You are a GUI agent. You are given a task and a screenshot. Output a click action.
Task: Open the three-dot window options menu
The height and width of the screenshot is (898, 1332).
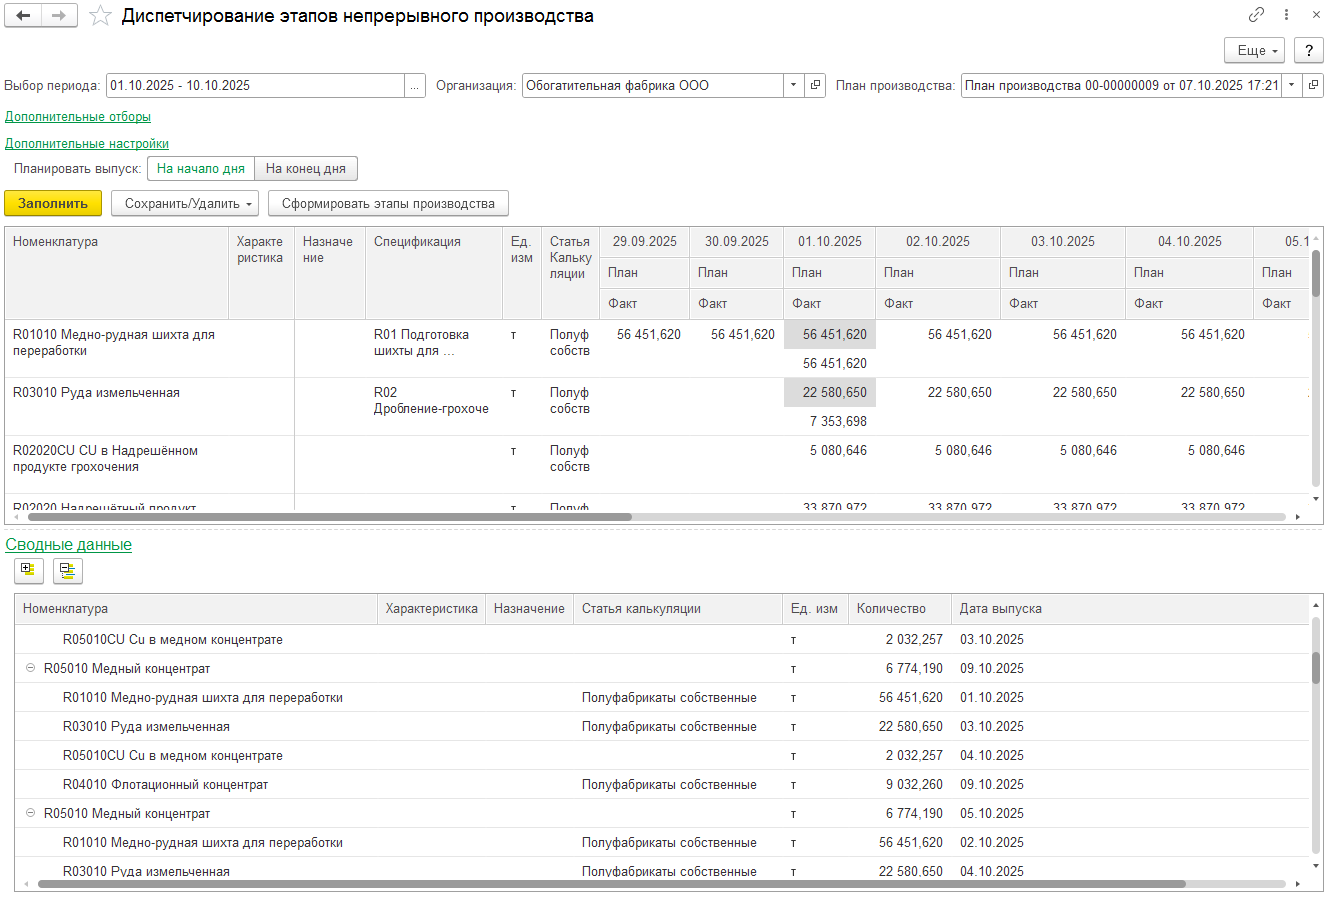(1286, 15)
